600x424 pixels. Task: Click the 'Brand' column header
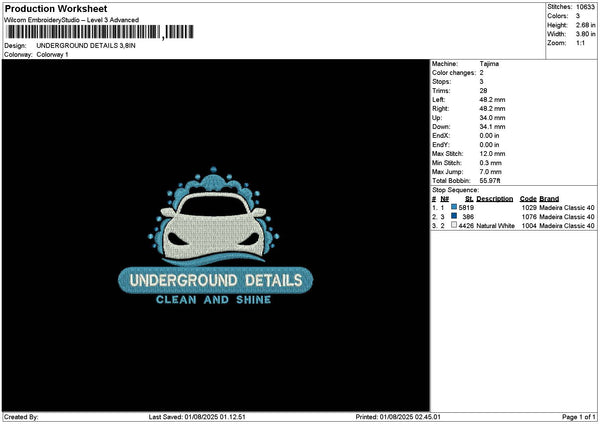(549, 199)
